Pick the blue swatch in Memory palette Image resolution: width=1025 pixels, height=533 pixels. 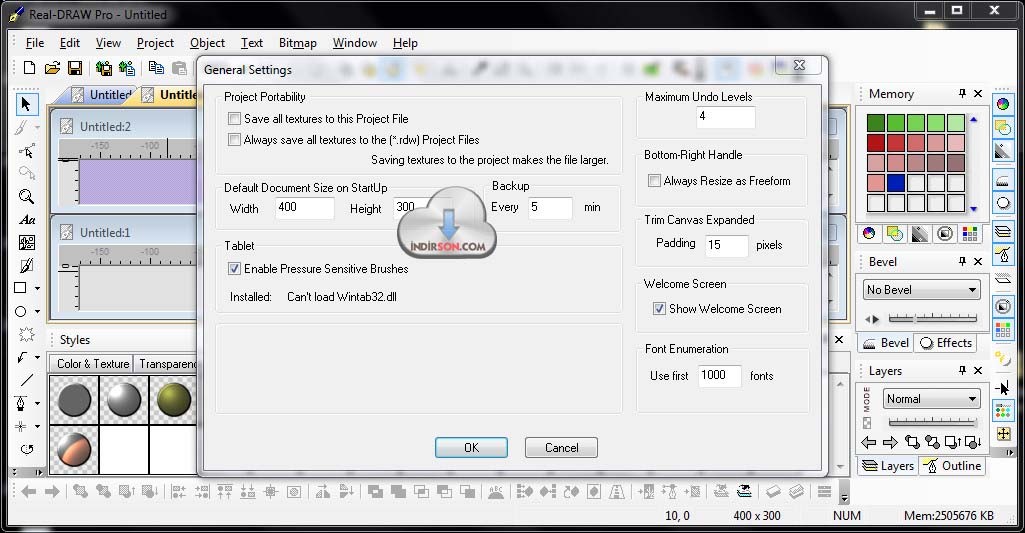(x=896, y=182)
